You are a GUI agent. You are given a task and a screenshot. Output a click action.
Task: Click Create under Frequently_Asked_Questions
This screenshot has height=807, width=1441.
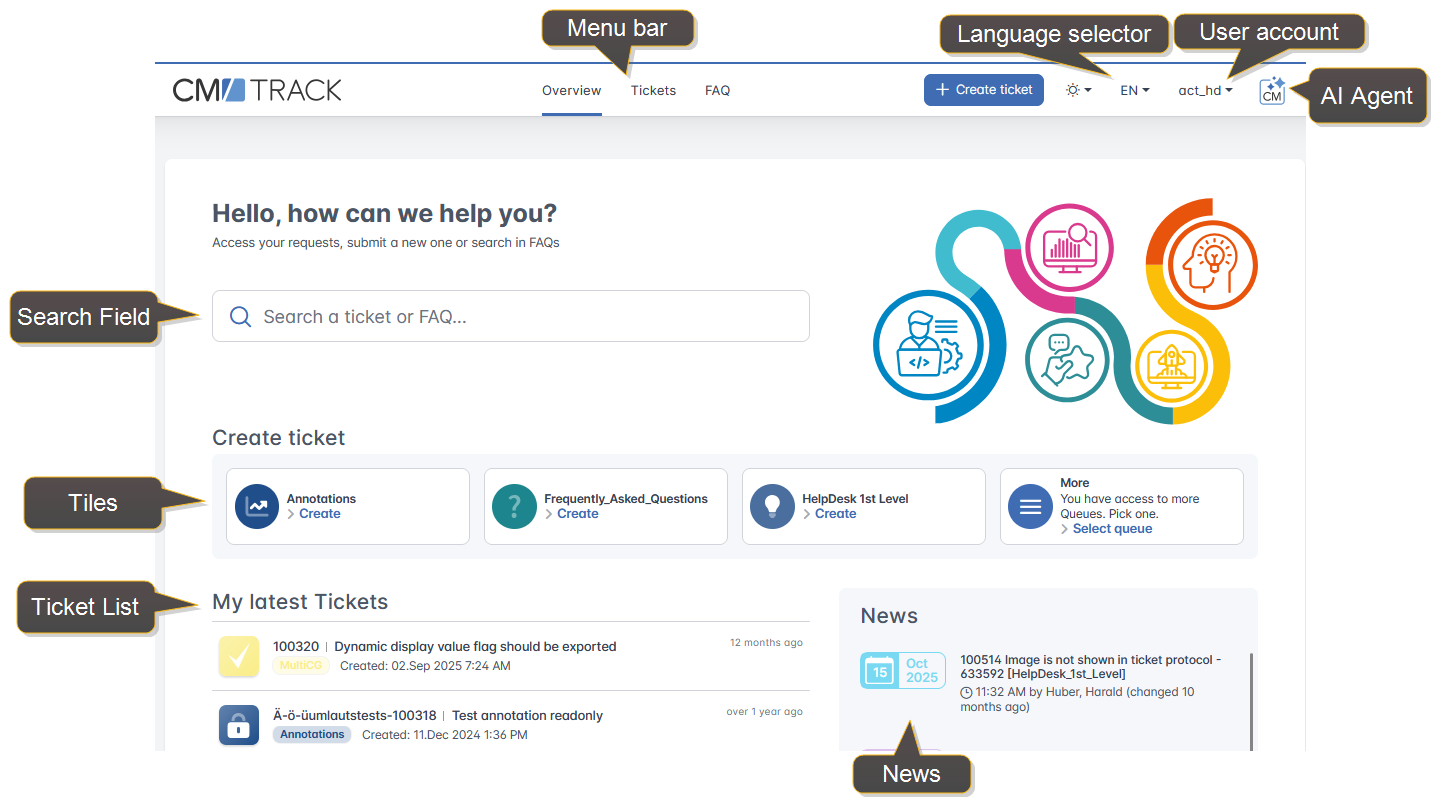coord(578,514)
